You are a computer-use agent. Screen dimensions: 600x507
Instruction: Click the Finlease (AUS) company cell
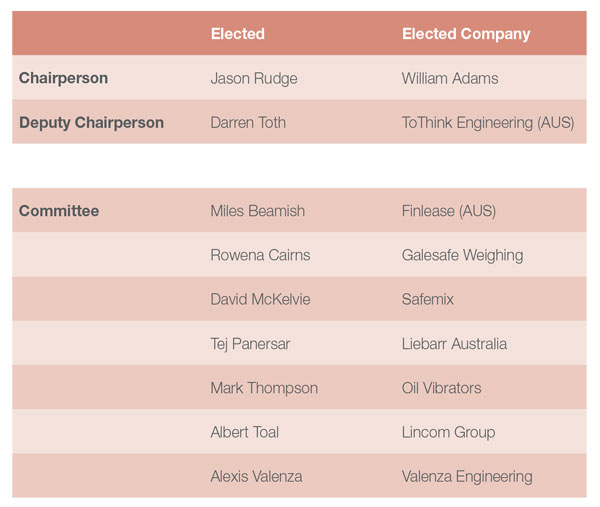[x=448, y=211]
